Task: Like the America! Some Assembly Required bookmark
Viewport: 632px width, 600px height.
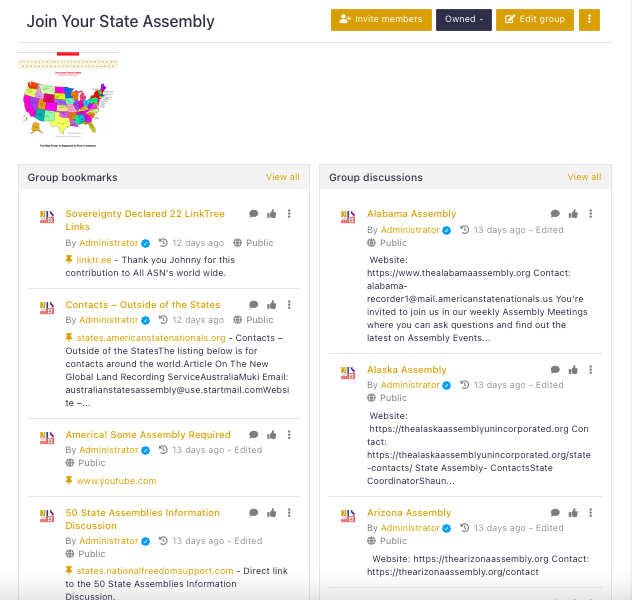Action: click(x=272, y=434)
